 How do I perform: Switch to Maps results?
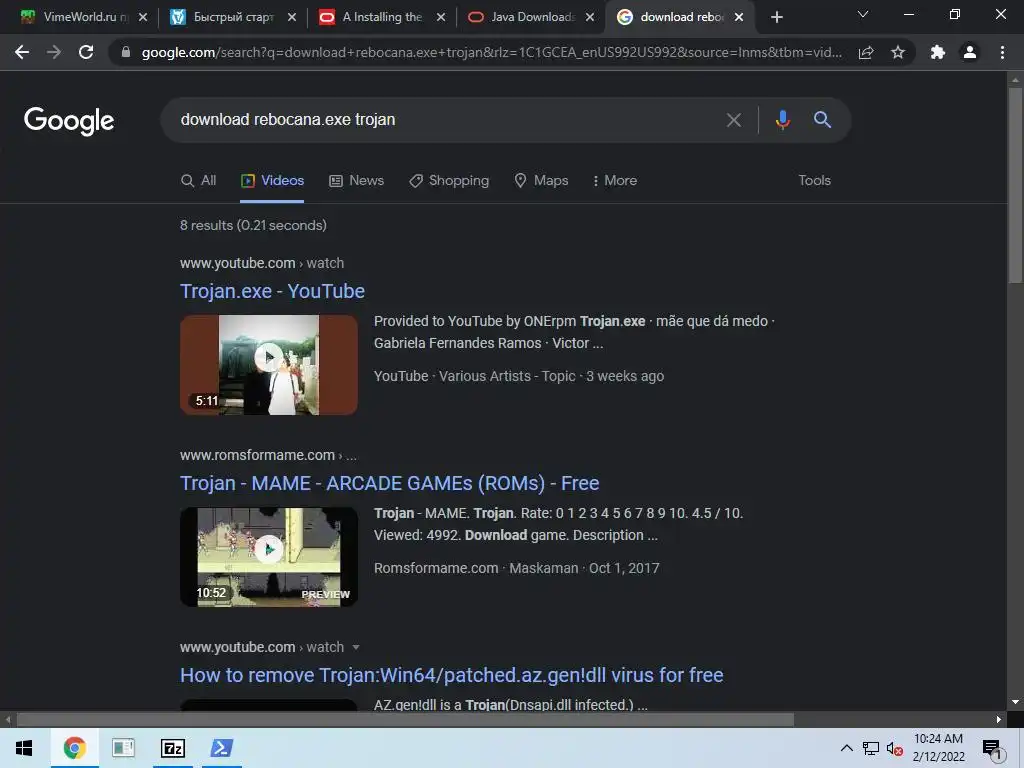coord(541,181)
